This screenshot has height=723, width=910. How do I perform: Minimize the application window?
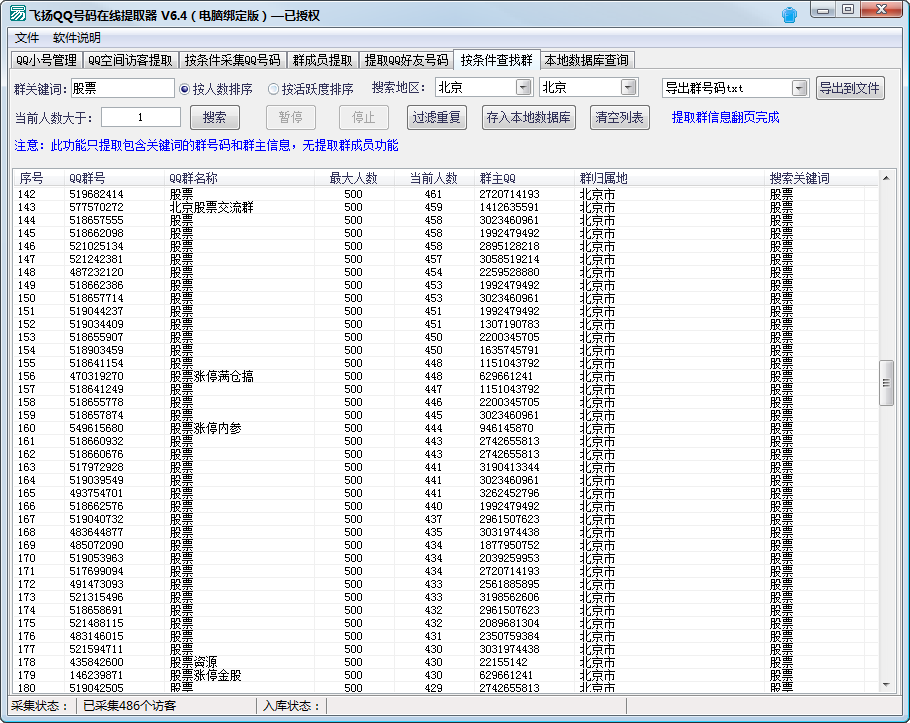coord(823,10)
